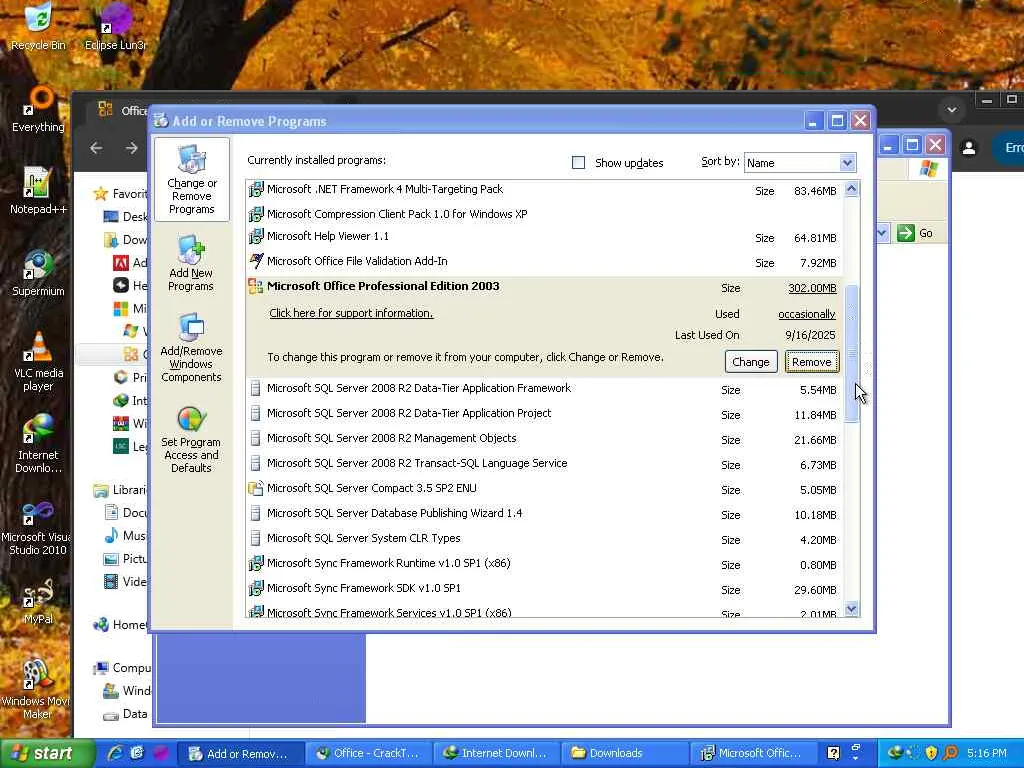This screenshot has height=768, width=1024.
Task: Launch VLC media player shortcut
Action: (x=38, y=361)
